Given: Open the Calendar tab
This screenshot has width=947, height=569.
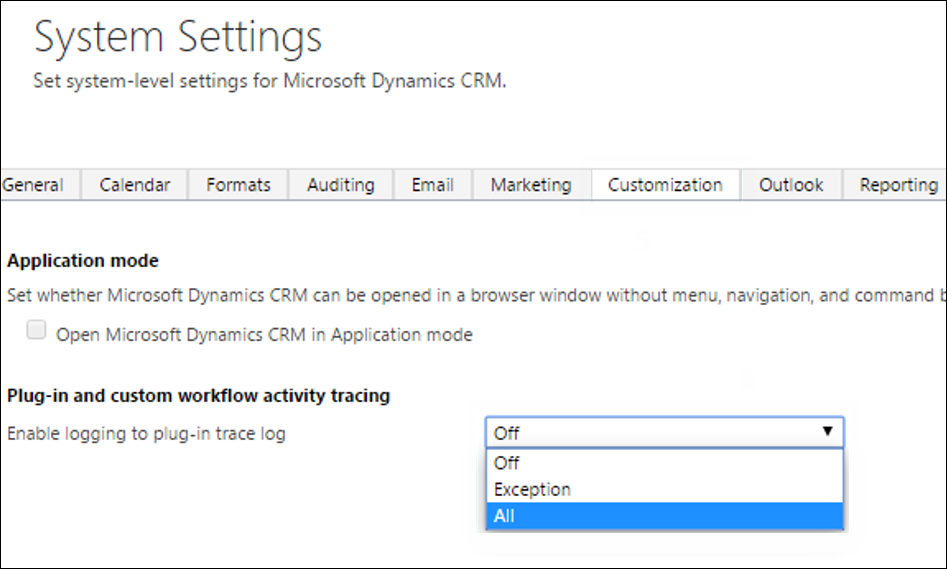Looking at the screenshot, I should (x=134, y=185).
